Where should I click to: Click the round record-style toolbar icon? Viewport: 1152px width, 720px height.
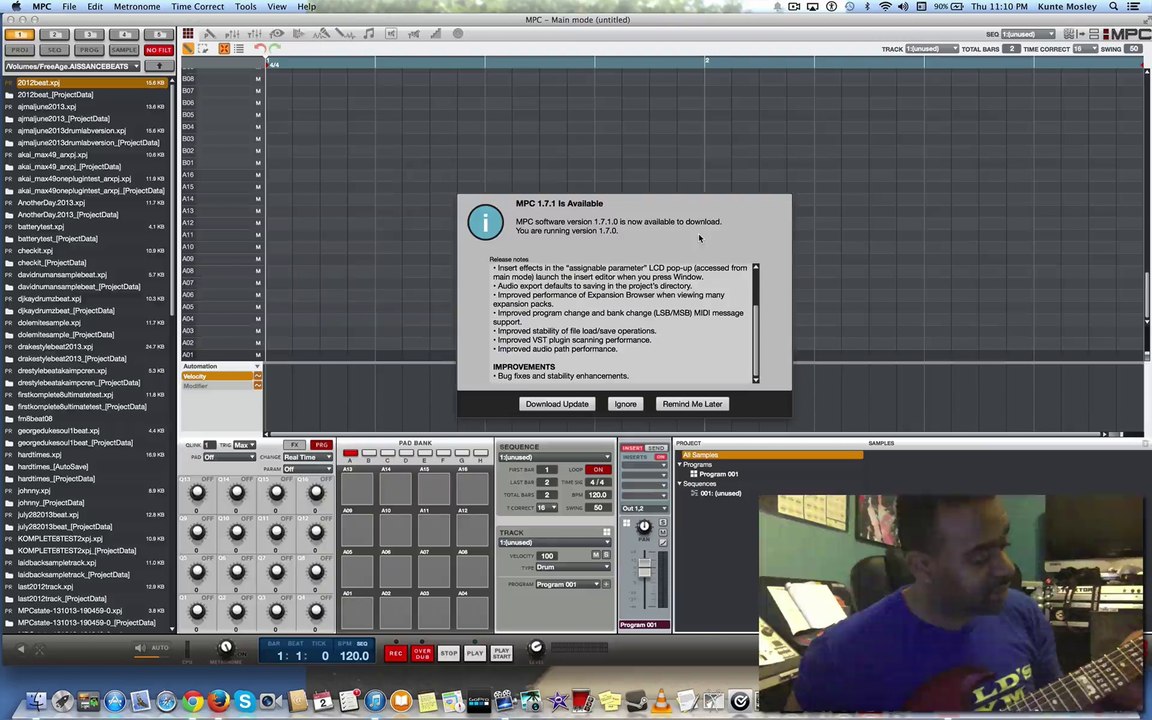pyautogui.click(x=458, y=34)
